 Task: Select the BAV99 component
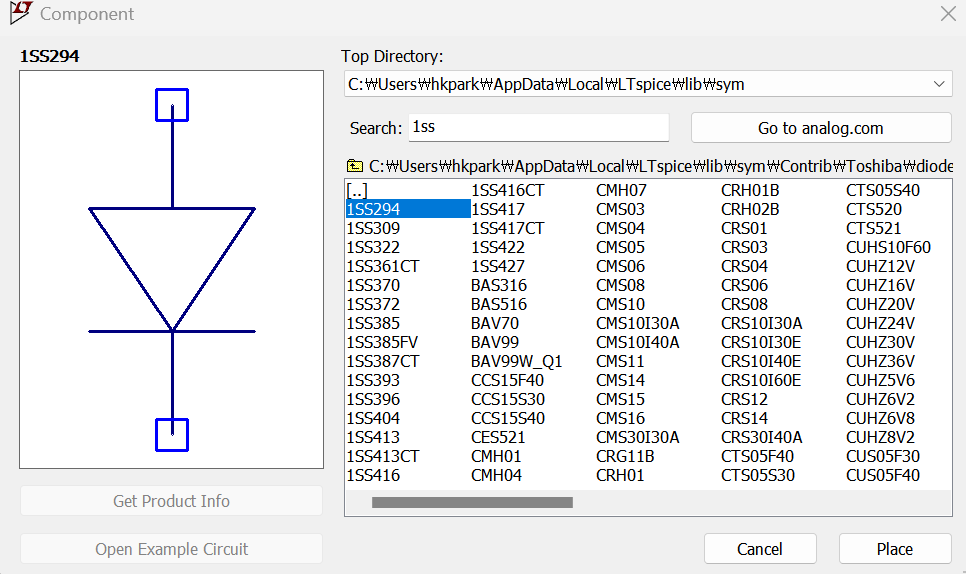click(495, 342)
